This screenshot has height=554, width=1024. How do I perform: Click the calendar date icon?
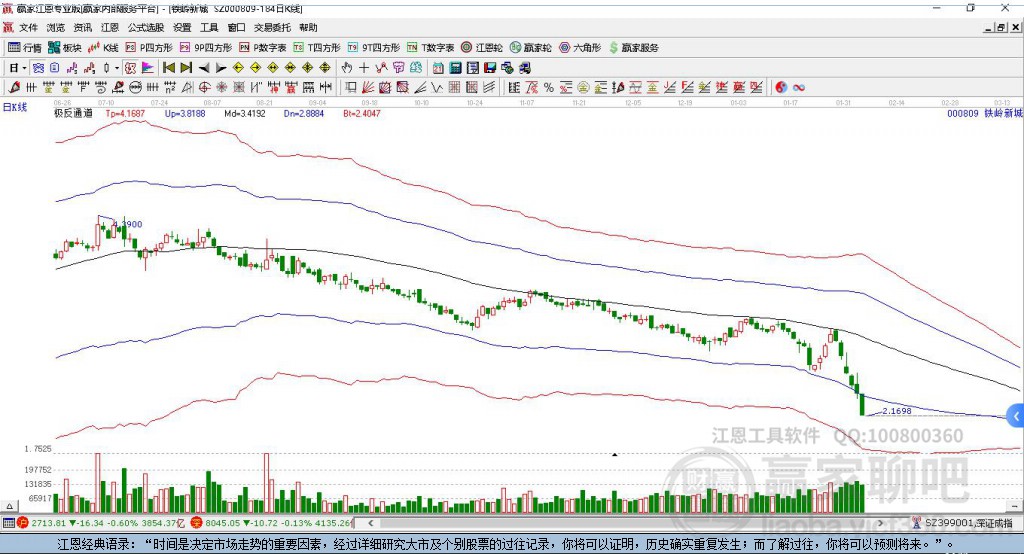(438, 68)
